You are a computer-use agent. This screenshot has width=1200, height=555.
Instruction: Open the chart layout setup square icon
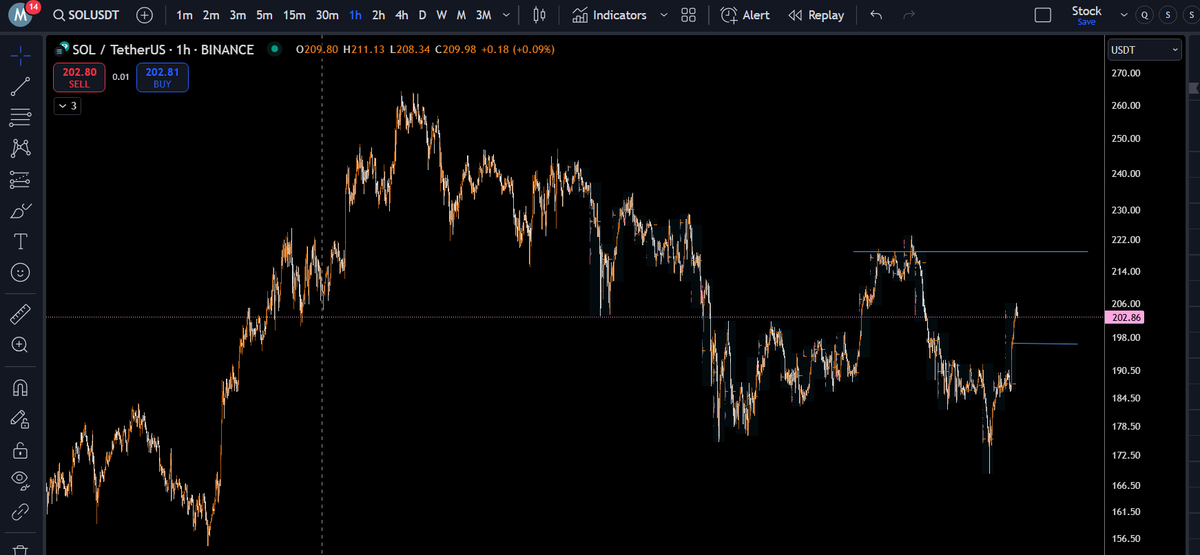pos(1043,16)
